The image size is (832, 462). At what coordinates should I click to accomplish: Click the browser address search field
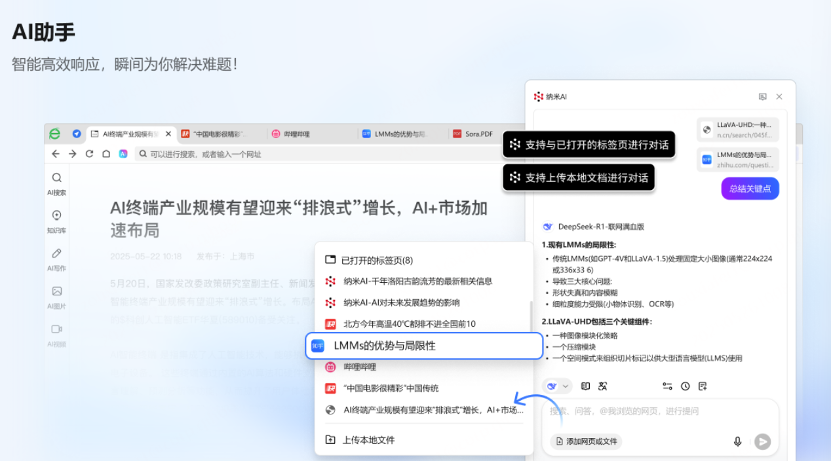click(x=300, y=154)
